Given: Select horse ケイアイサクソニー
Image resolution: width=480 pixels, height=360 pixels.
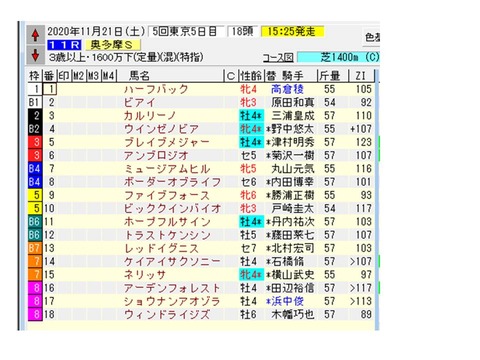Looking at the screenshot, I should click(172, 261).
